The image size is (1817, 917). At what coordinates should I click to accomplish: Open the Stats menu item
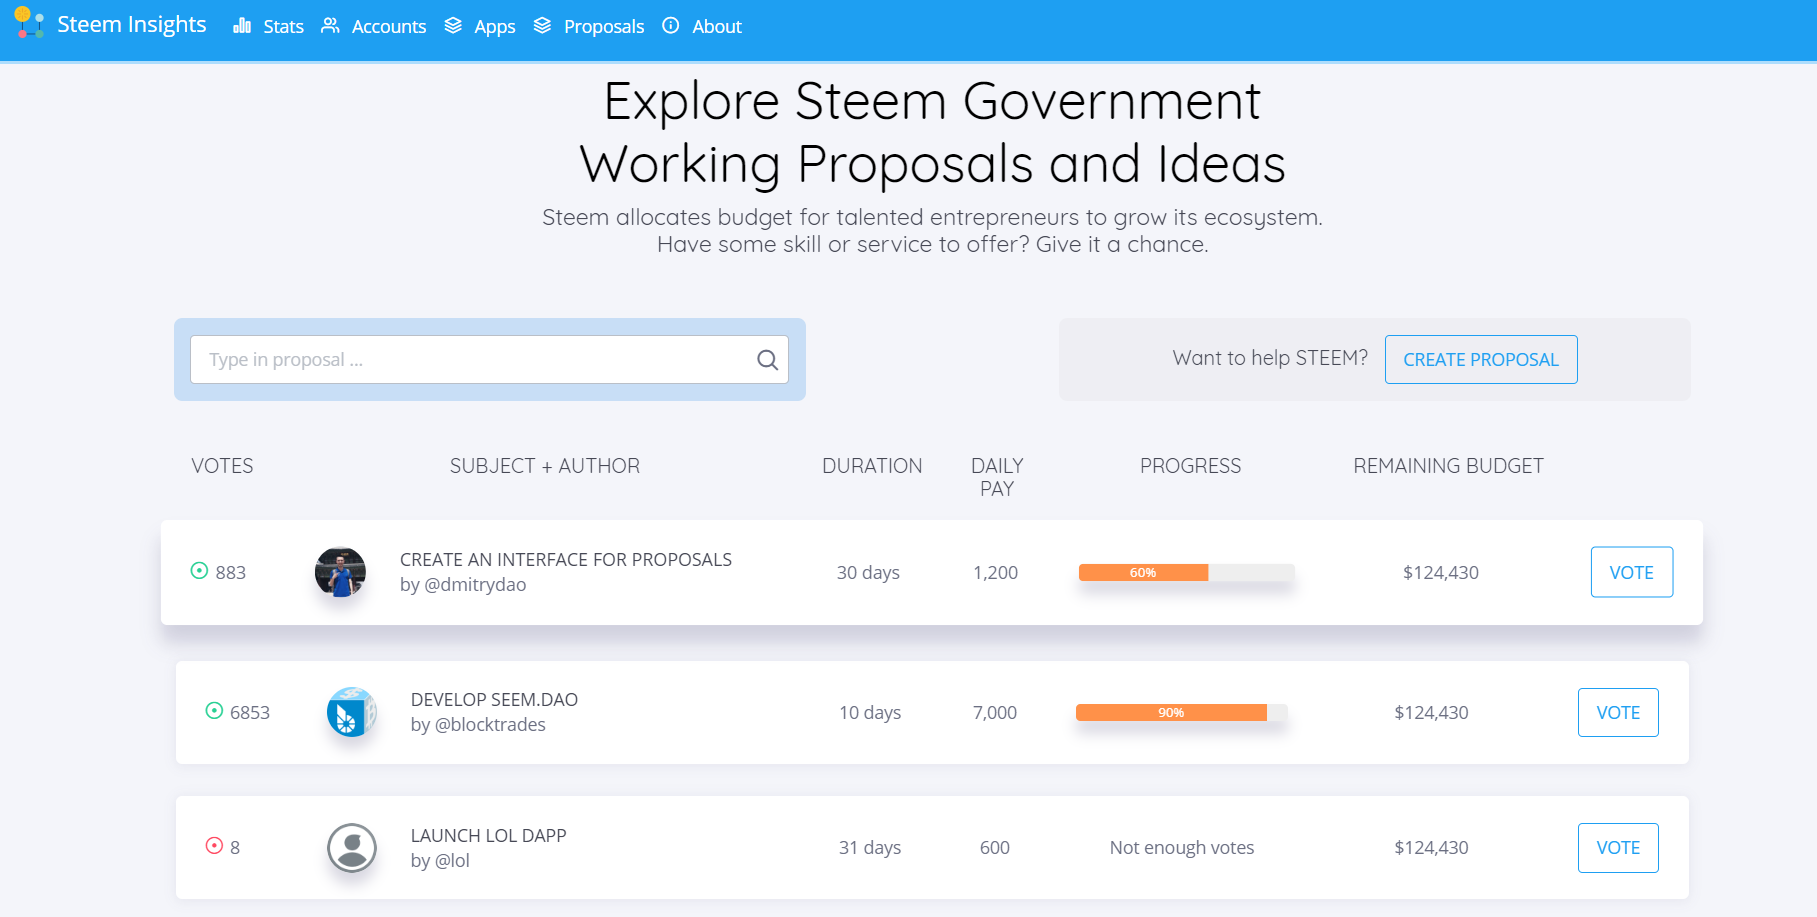pos(269,26)
